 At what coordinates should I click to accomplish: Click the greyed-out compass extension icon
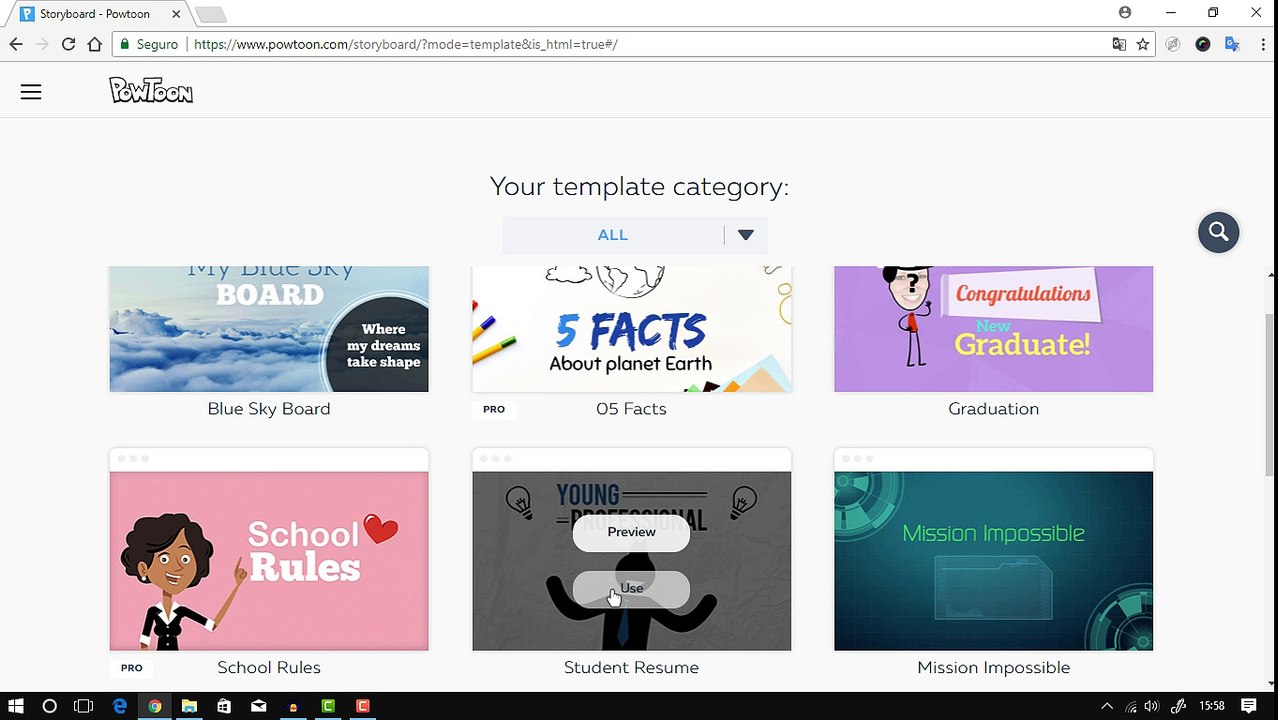click(x=1173, y=44)
